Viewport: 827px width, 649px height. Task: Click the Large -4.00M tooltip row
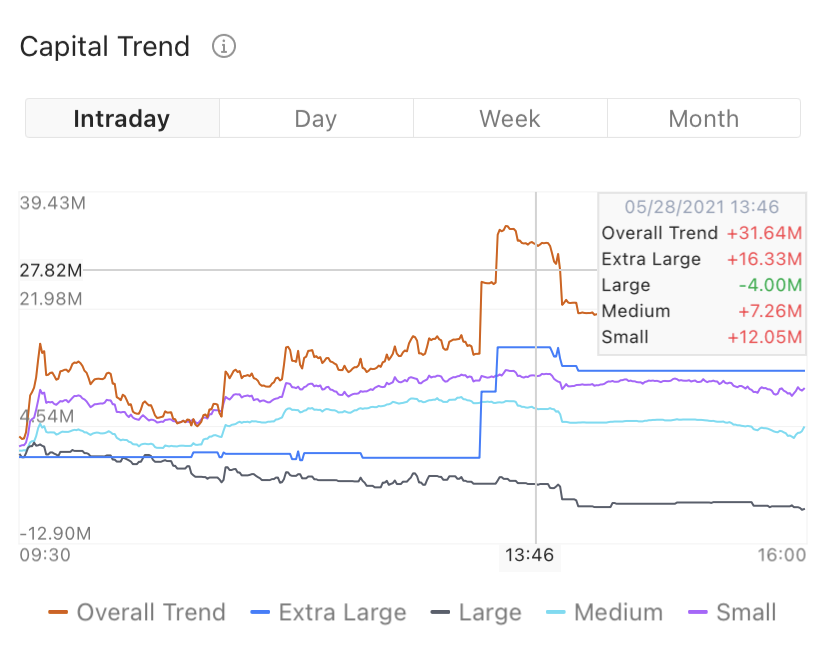[x=701, y=285]
